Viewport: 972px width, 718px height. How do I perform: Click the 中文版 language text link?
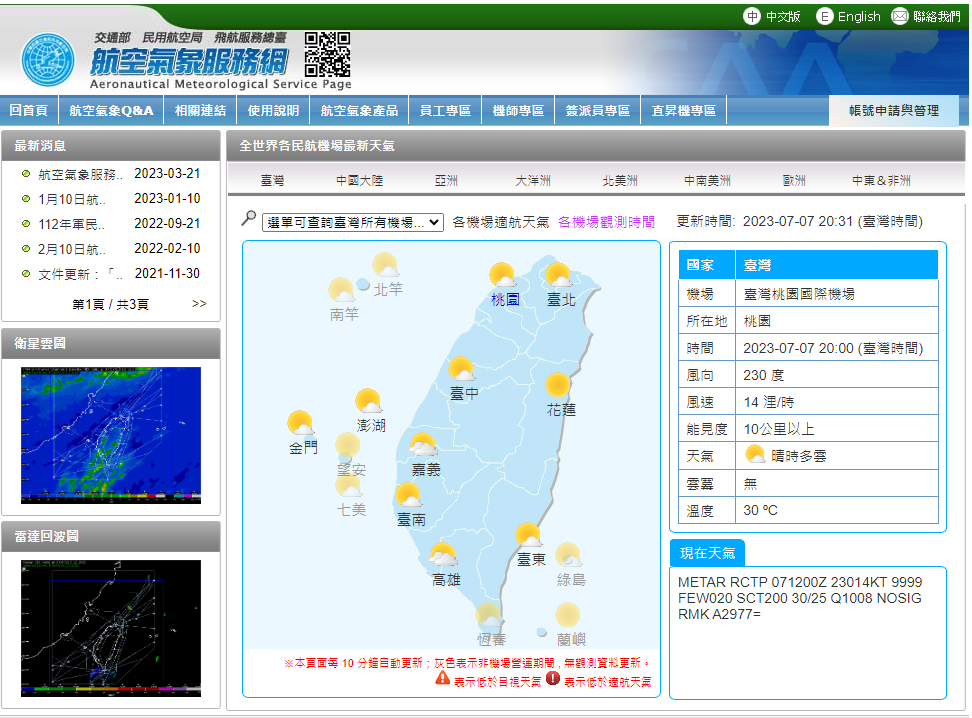pyautogui.click(x=783, y=16)
